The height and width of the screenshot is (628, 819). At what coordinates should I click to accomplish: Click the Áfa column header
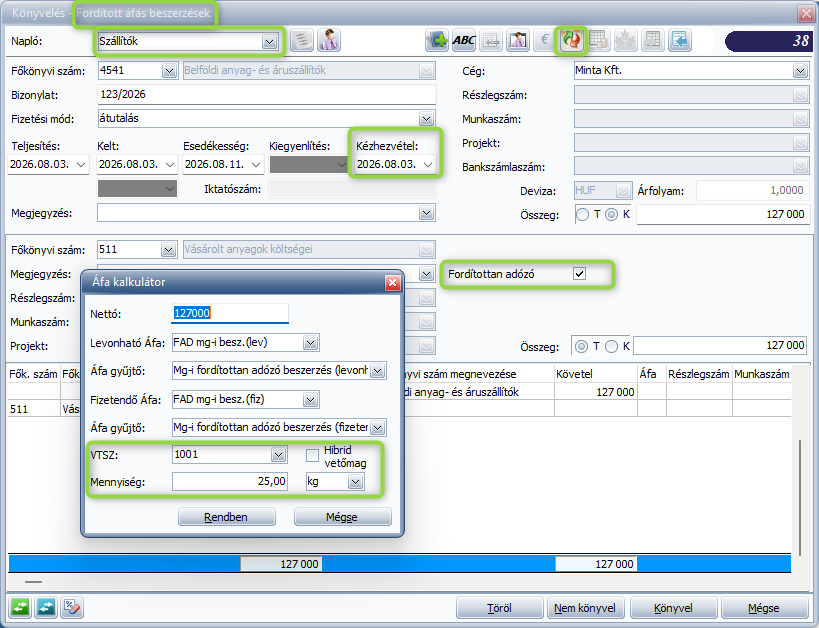coord(651,374)
